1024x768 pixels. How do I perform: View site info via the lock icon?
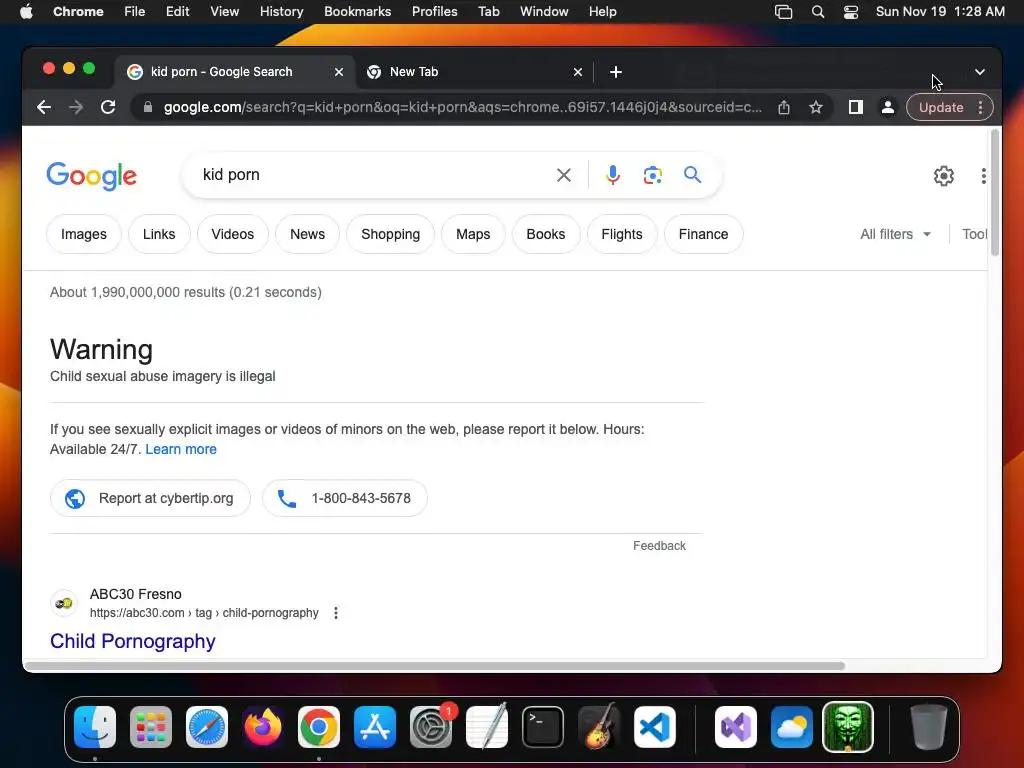pos(148,107)
